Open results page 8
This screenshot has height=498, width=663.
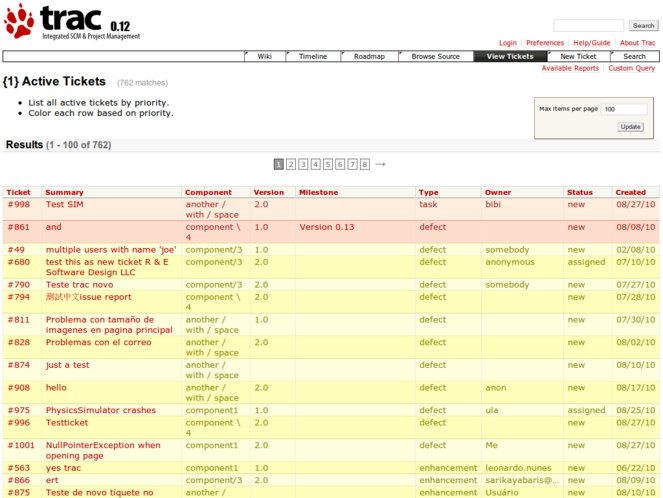point(365,164)
